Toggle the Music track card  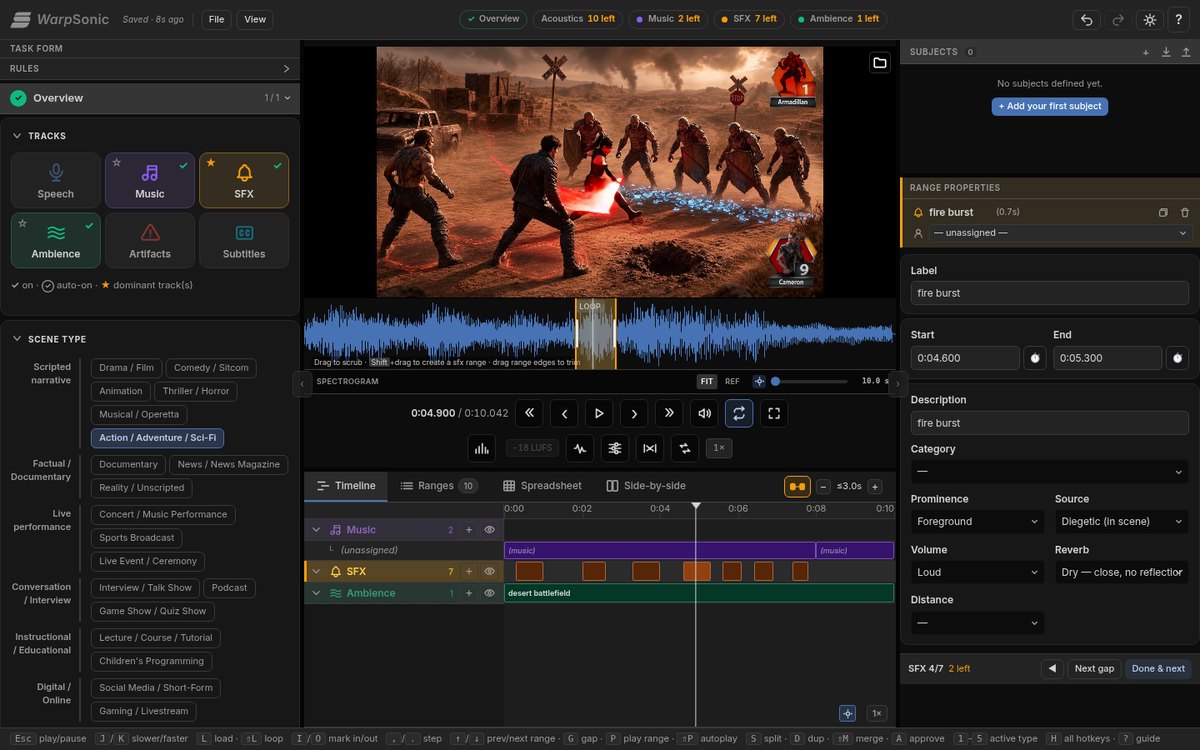[150, 180]
